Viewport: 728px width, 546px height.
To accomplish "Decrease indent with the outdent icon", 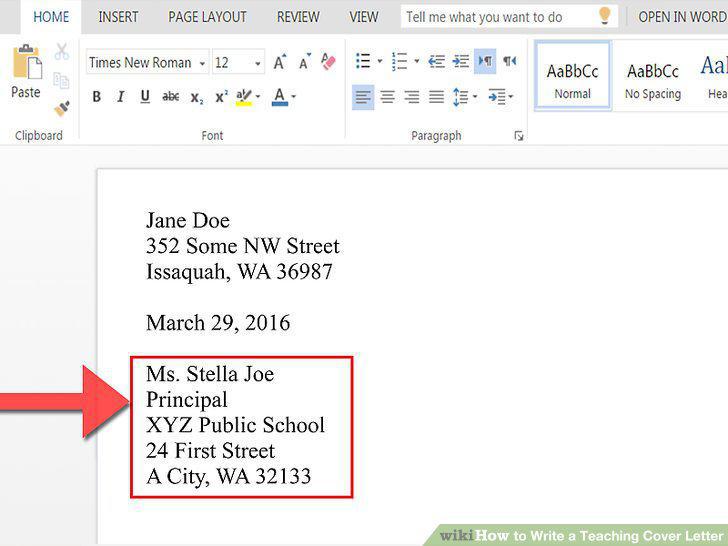I will (x=436, y=61).
